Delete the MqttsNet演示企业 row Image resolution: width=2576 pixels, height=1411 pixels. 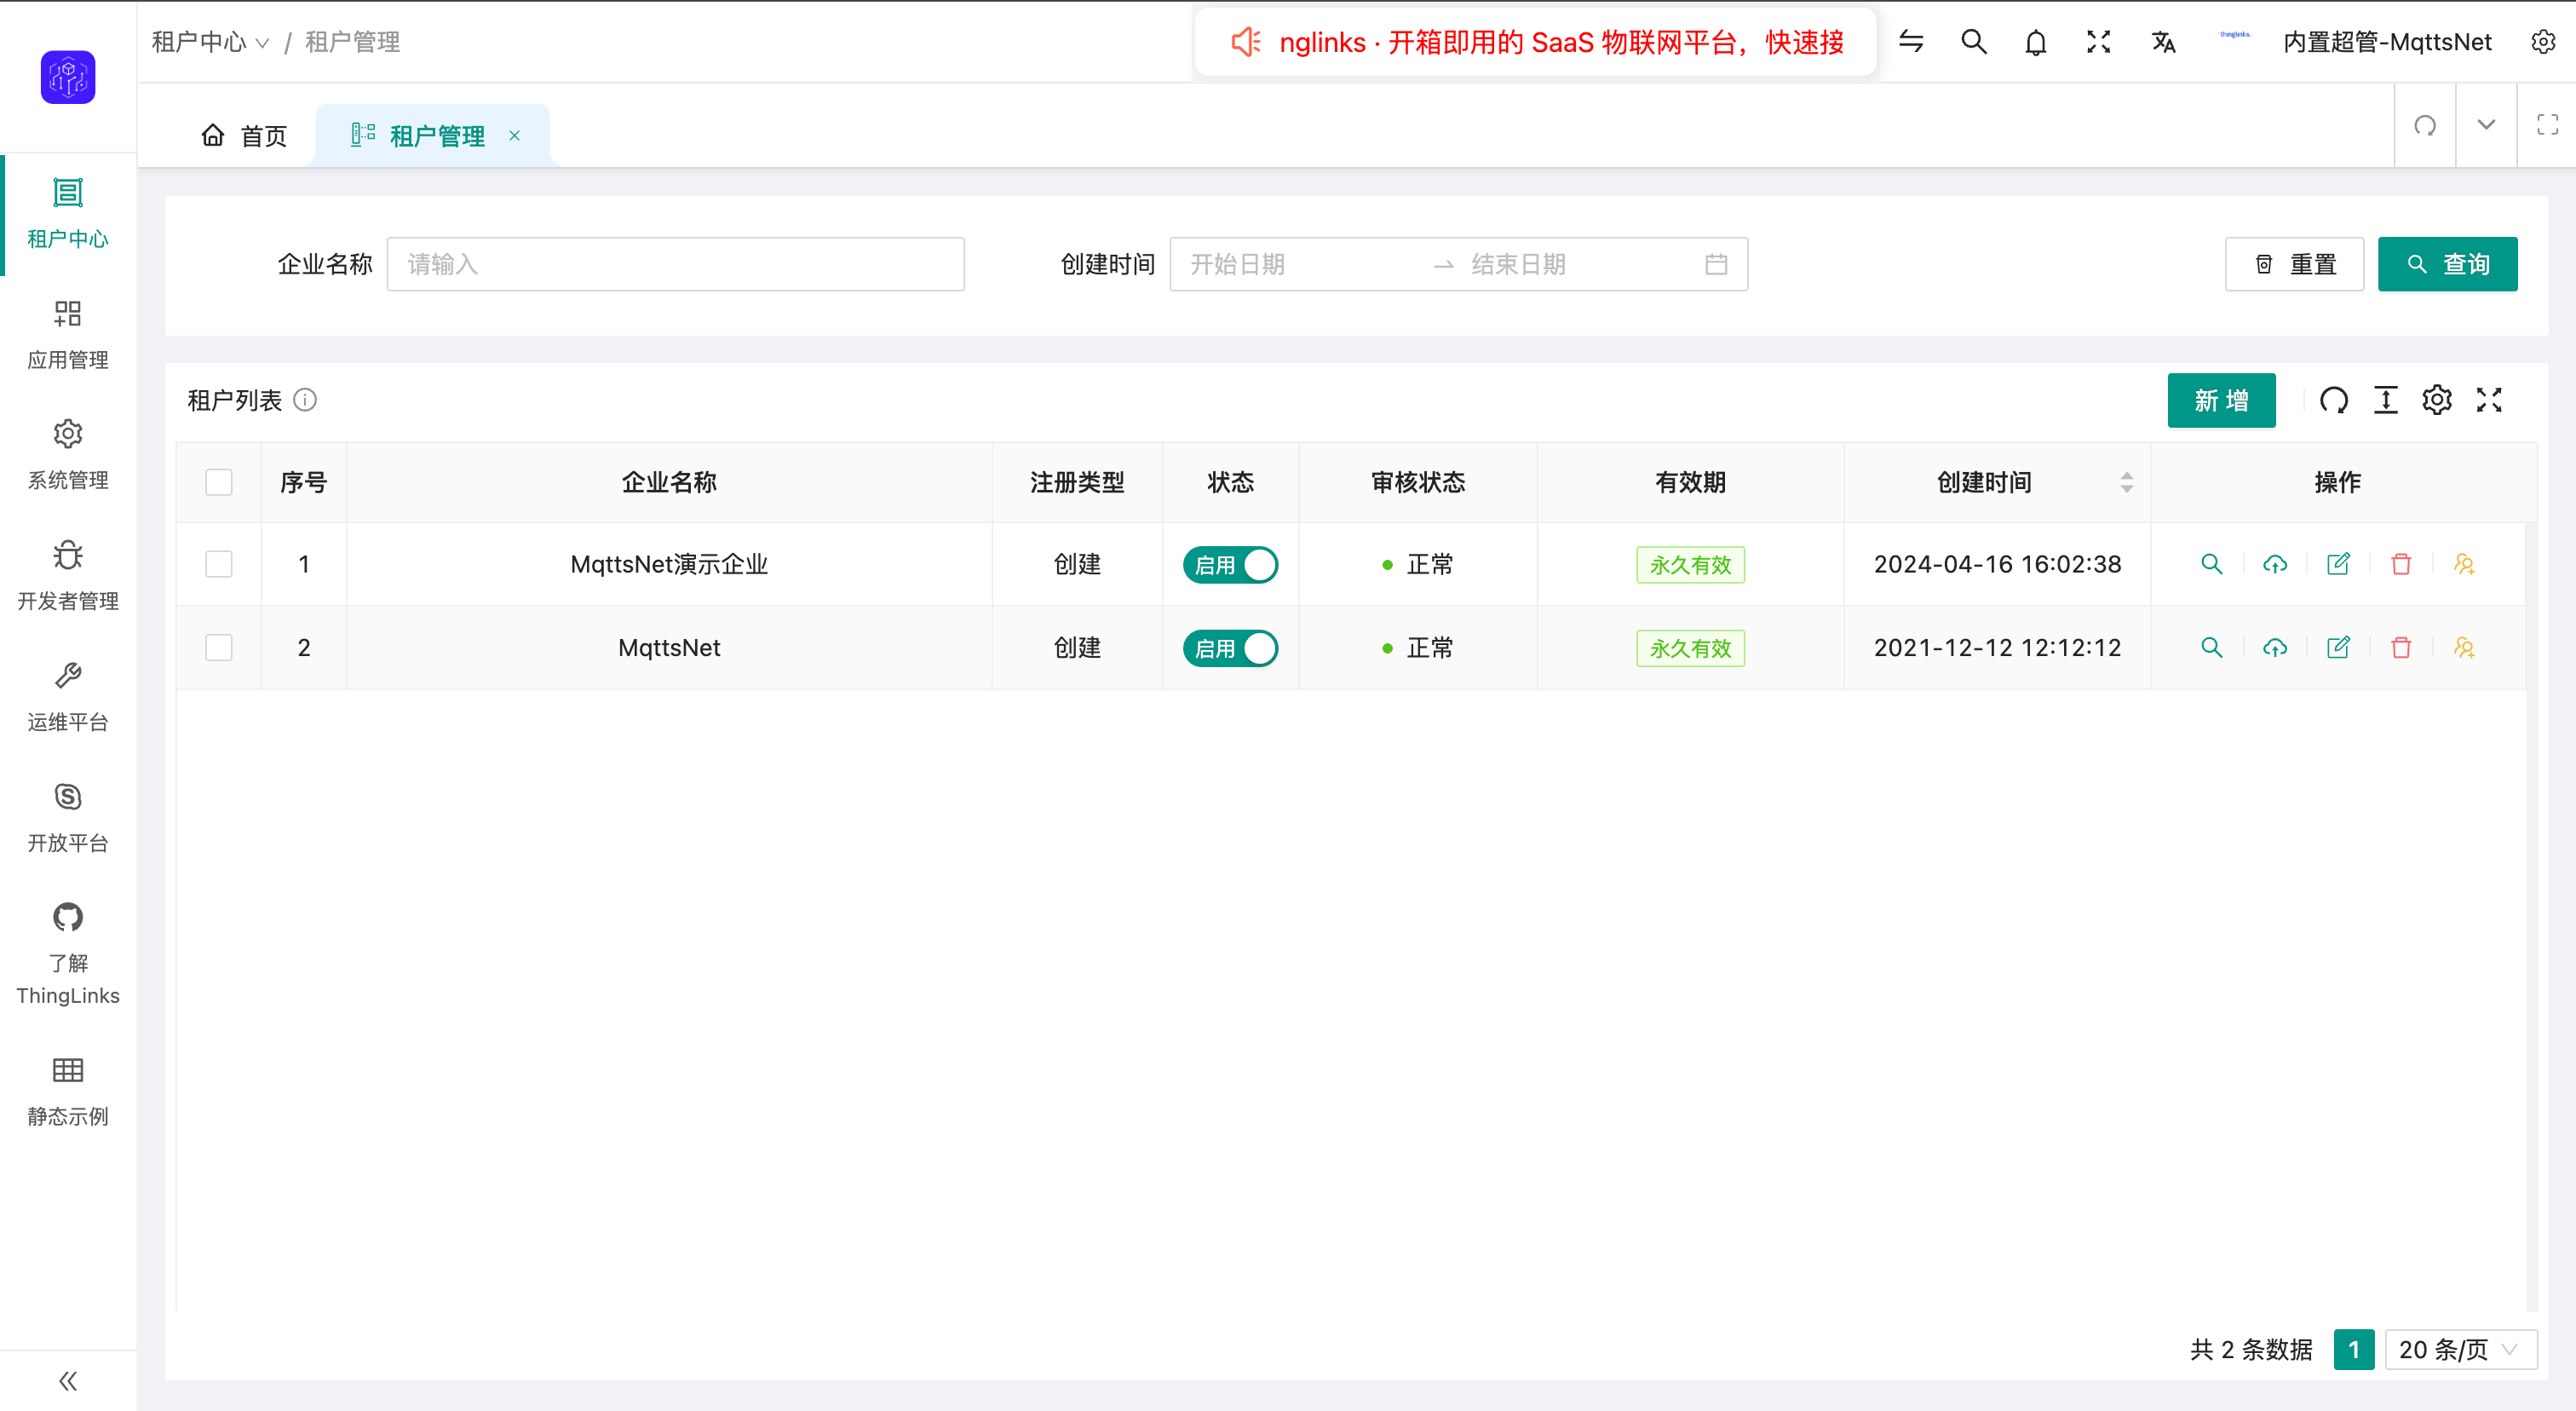2401,564
